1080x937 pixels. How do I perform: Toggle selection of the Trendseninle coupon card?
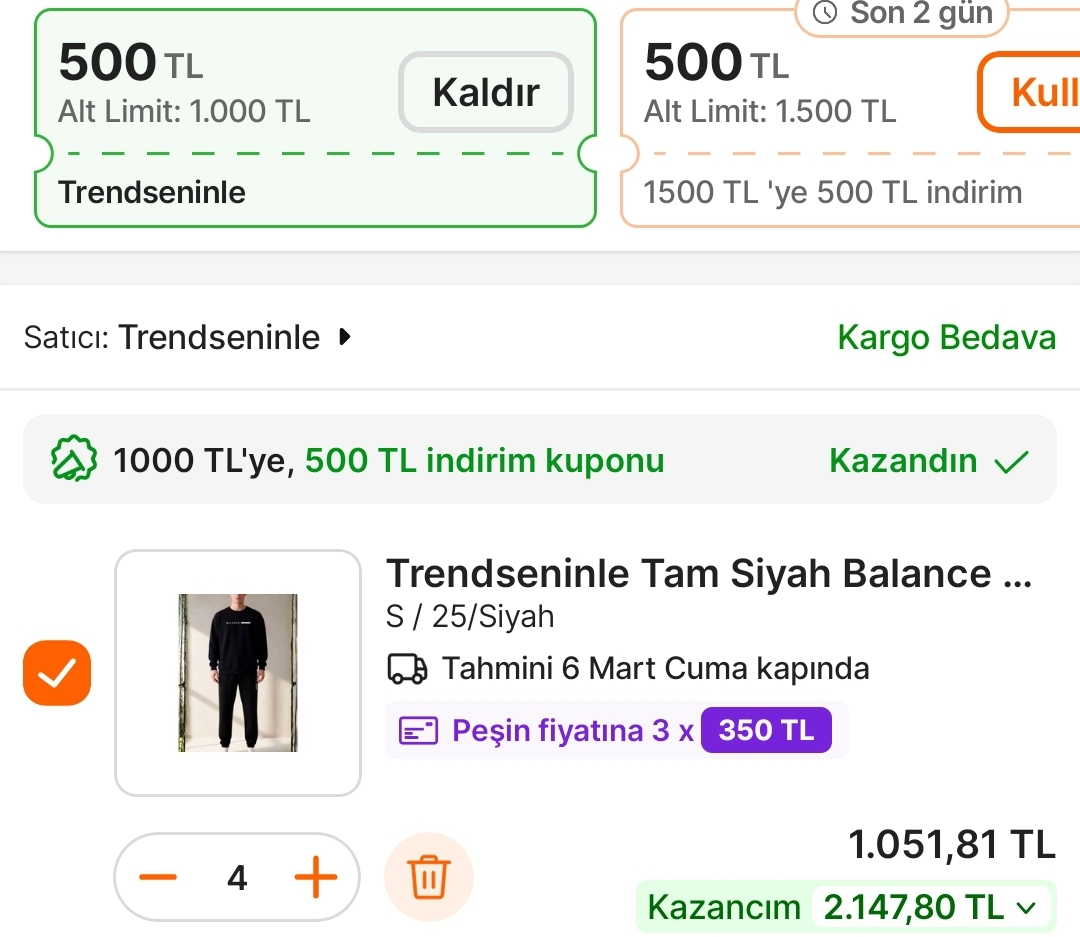click(x=315, y=115)
